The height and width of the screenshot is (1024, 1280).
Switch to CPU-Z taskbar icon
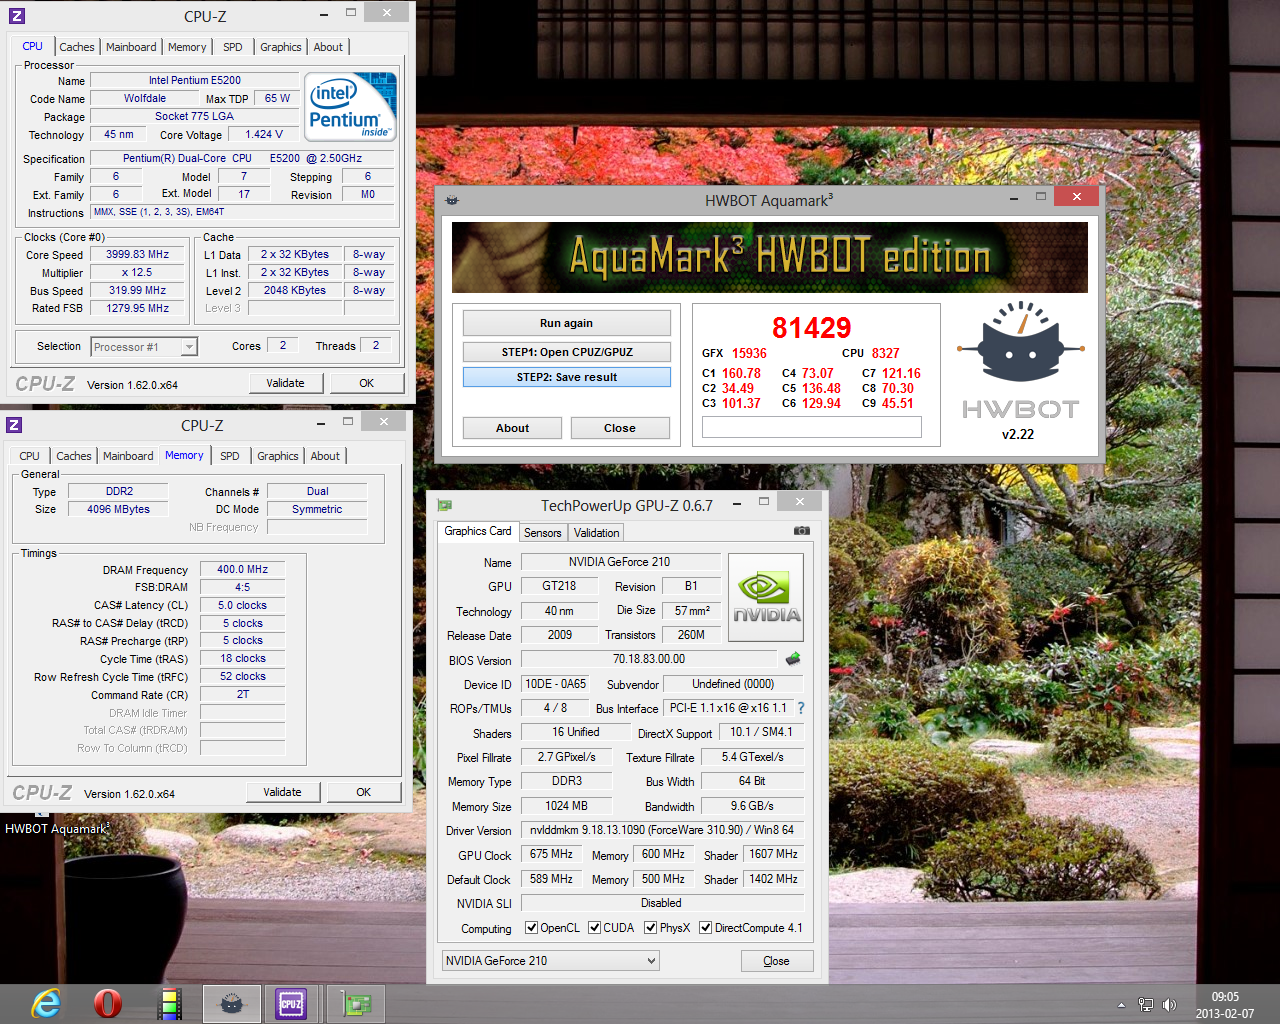(291, 1004)
